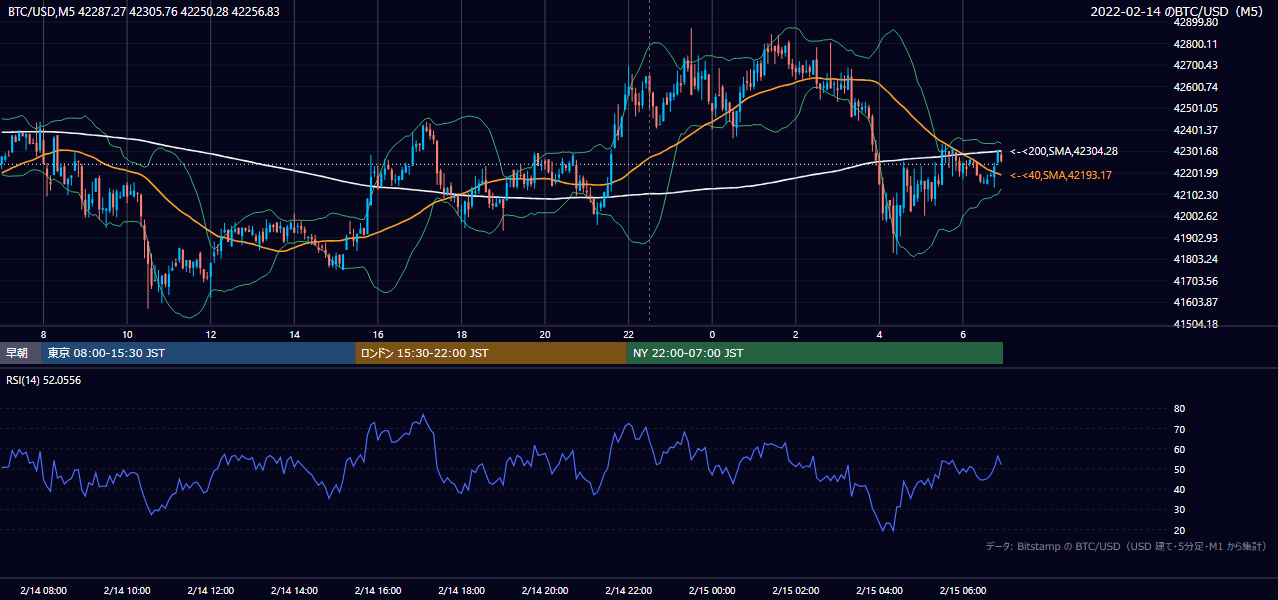This screenshot has height=600, width=1278.
Task: Click the 2/15 02:00 date label
Action: [796, 590]
